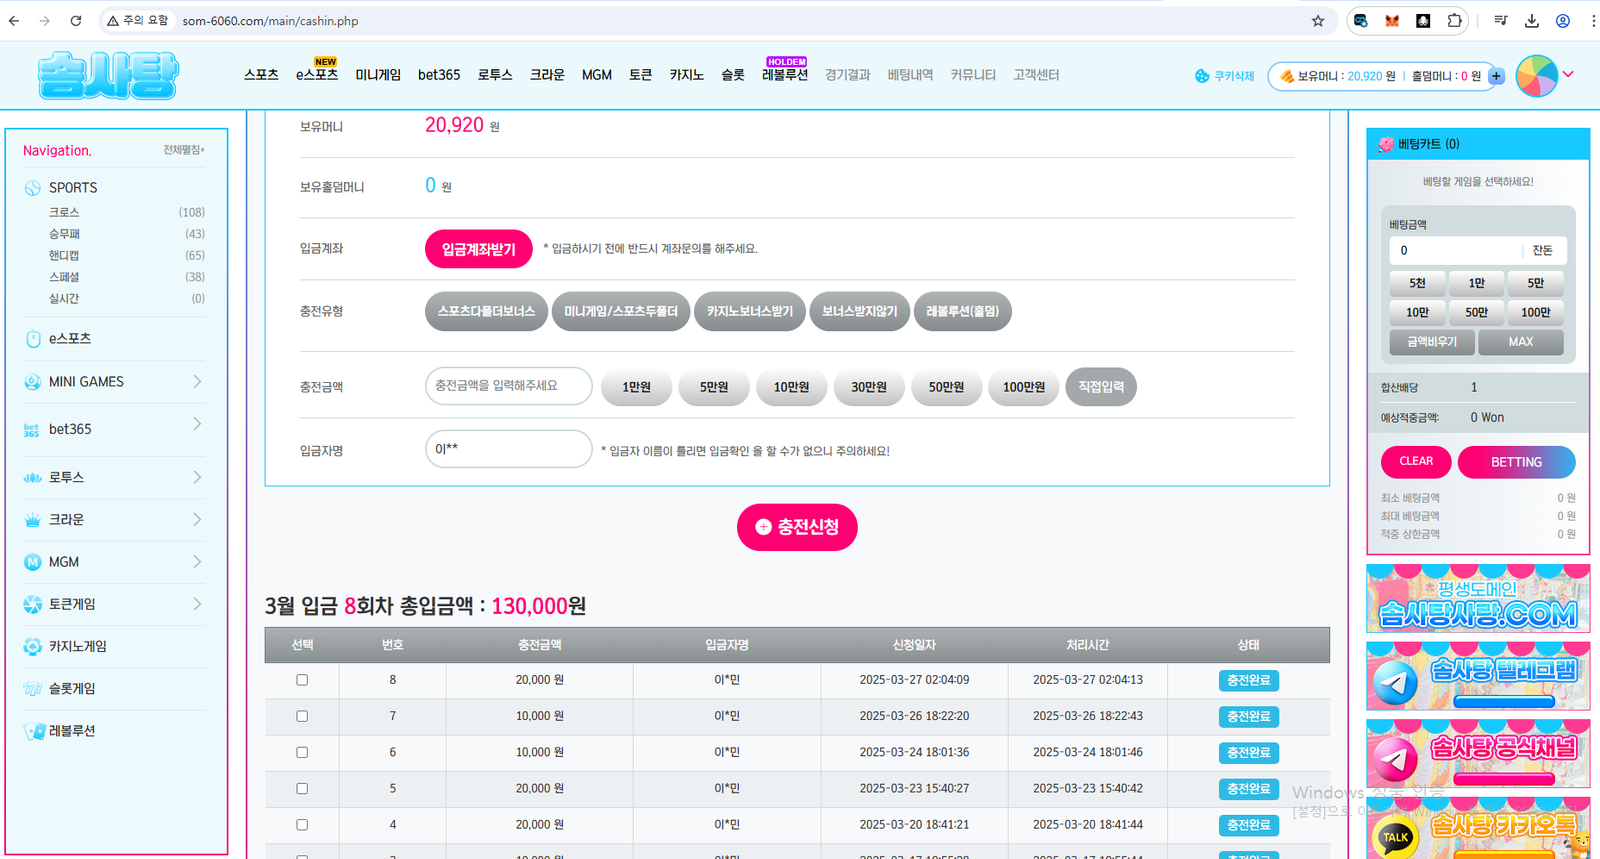Click the 쿠키삭제 cookie icon

[1202, 76]
